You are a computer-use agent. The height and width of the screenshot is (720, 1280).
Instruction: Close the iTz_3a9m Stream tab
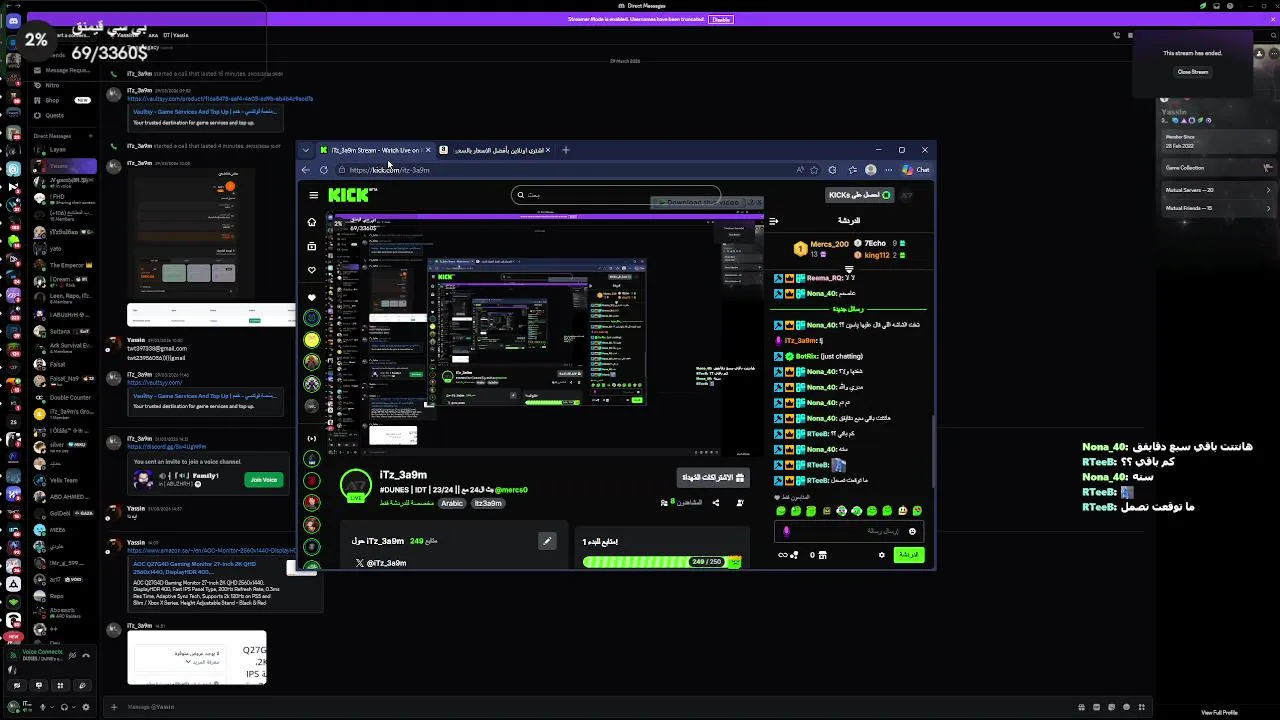tap(428, 150)
